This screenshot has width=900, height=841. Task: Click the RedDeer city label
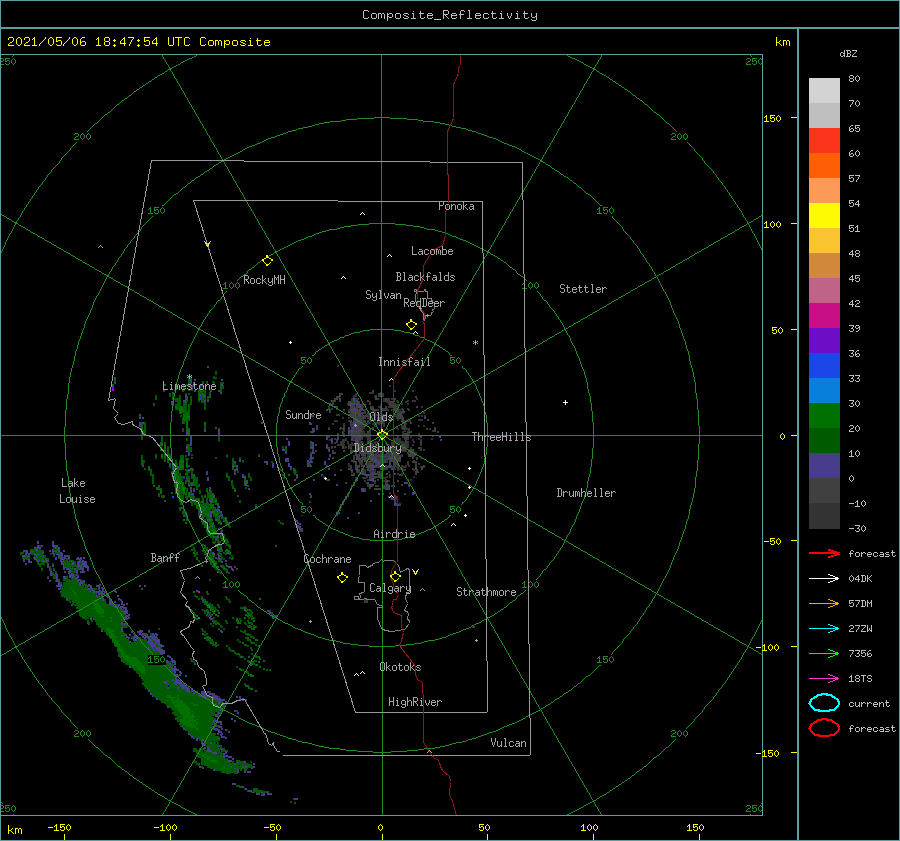click(424, 303)
